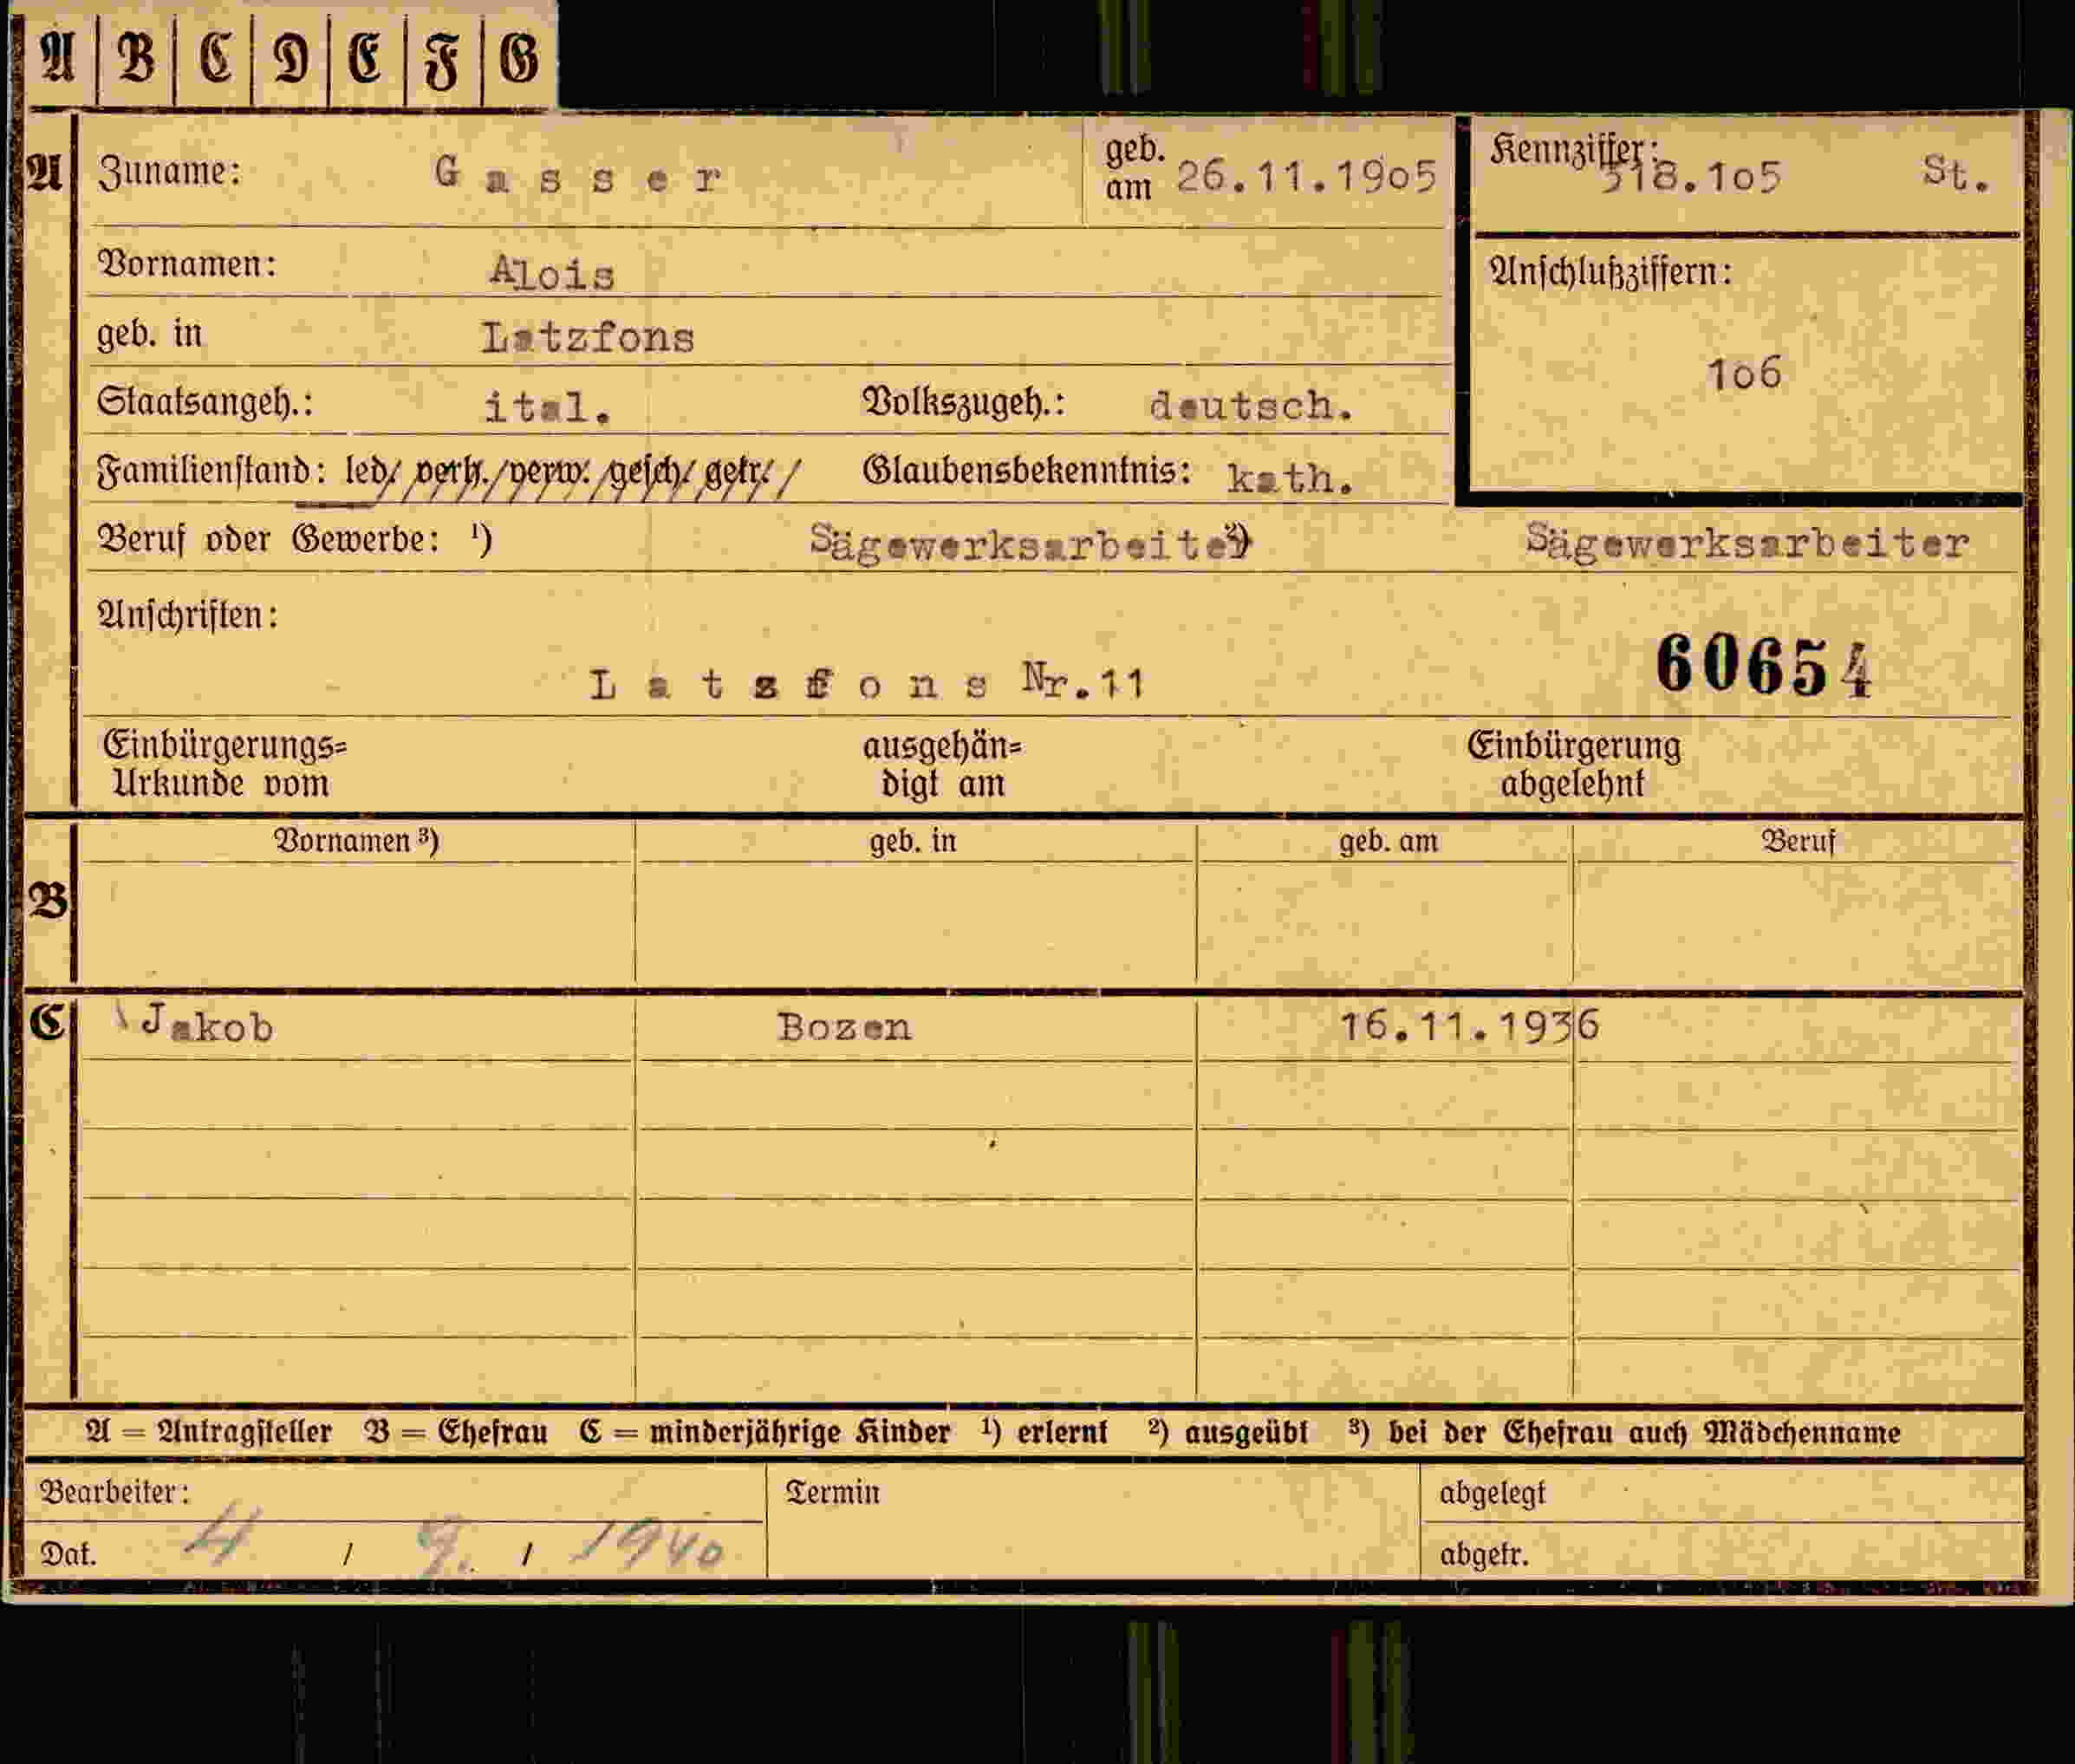Select index tab letter C

click(x=214, y=58)
